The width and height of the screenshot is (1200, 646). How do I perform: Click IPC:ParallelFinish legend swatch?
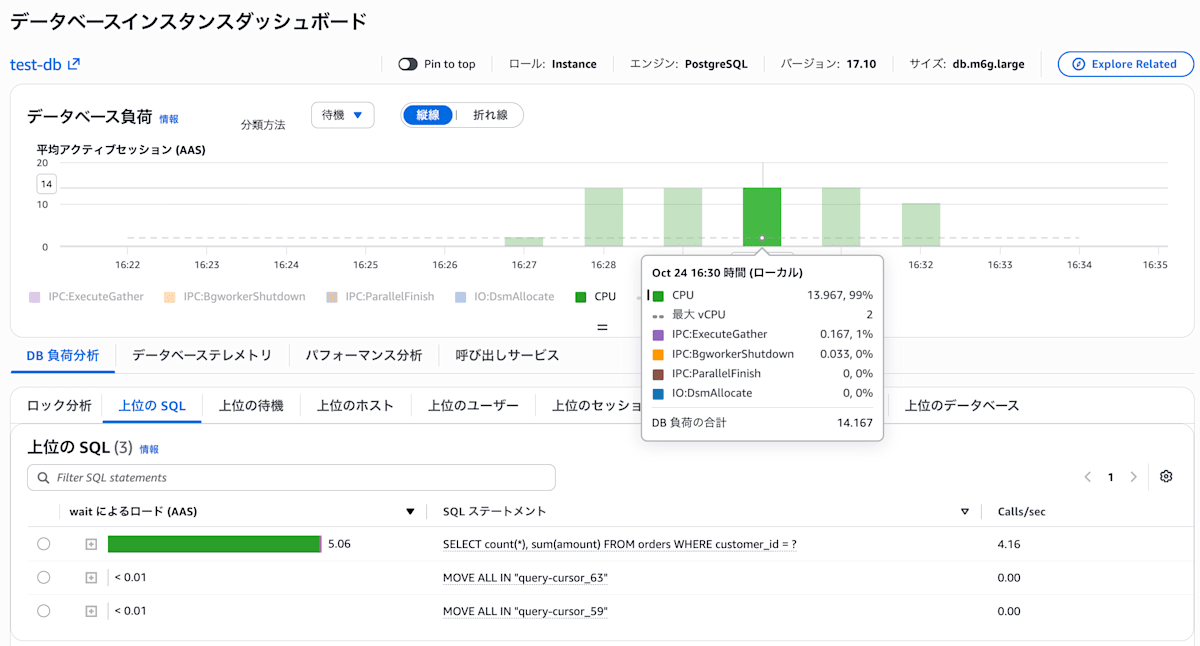pyautogui.click(x=331, y=297)
